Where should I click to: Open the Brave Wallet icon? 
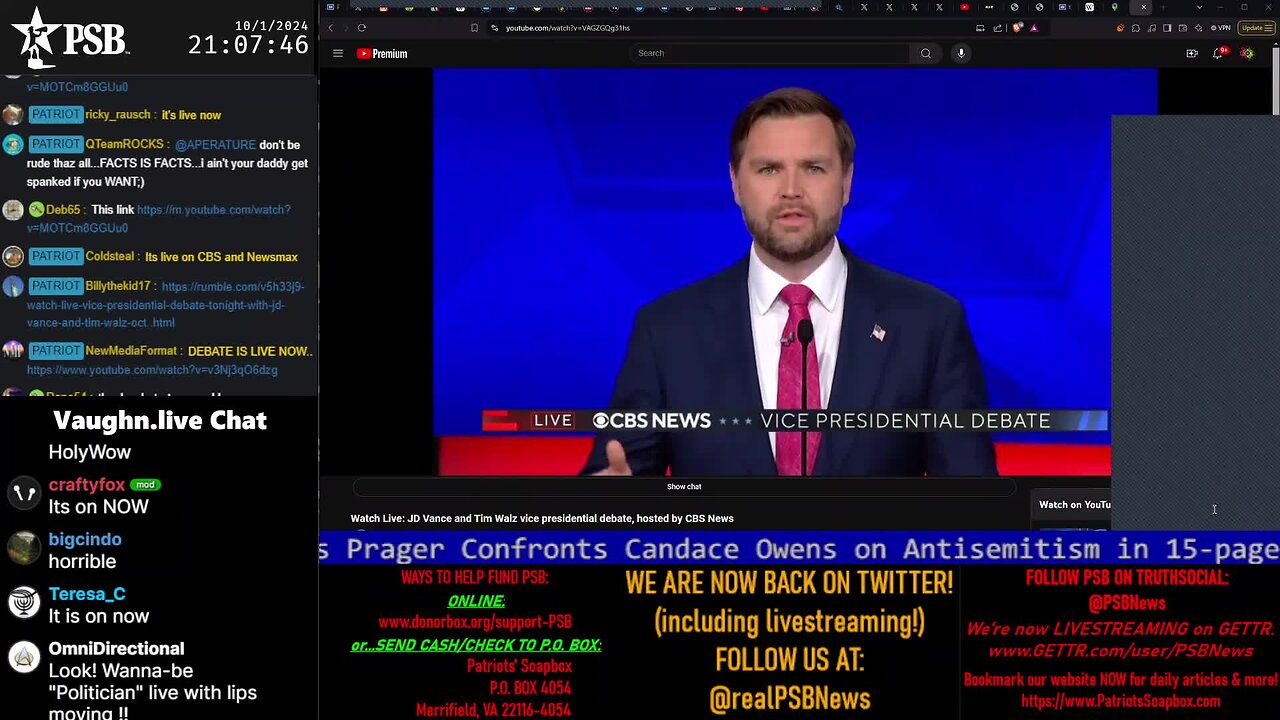(x=1183, y=28)
